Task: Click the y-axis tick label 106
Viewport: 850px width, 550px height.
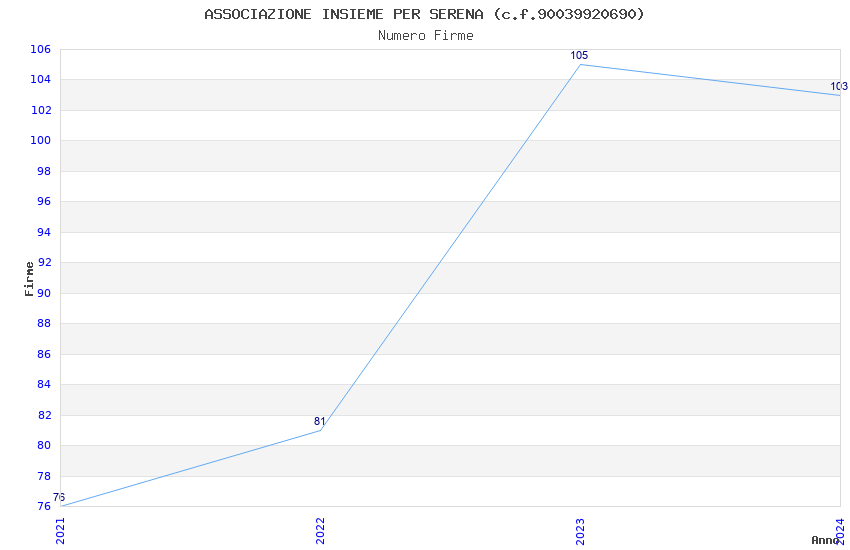Action: (x=41, y=49)
